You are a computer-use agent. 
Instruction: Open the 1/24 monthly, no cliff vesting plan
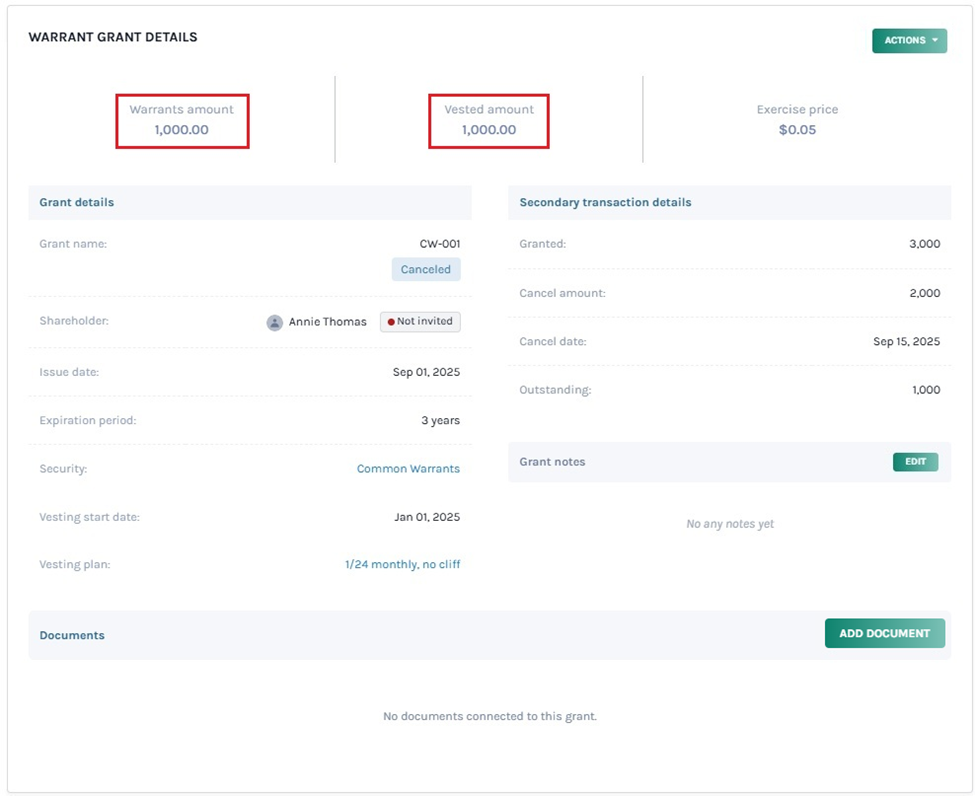point(402,564)
